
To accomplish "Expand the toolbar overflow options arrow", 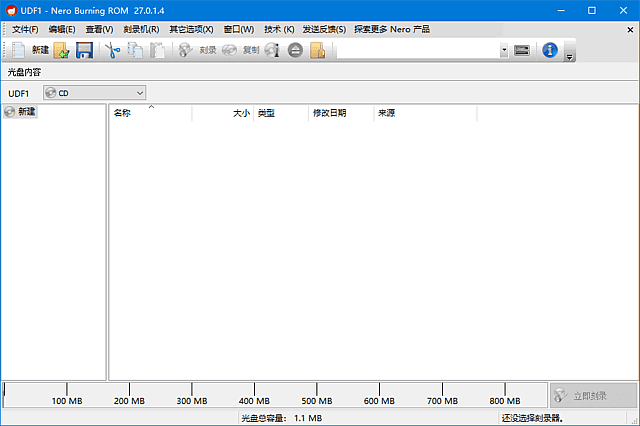I will tap(569, 56).
